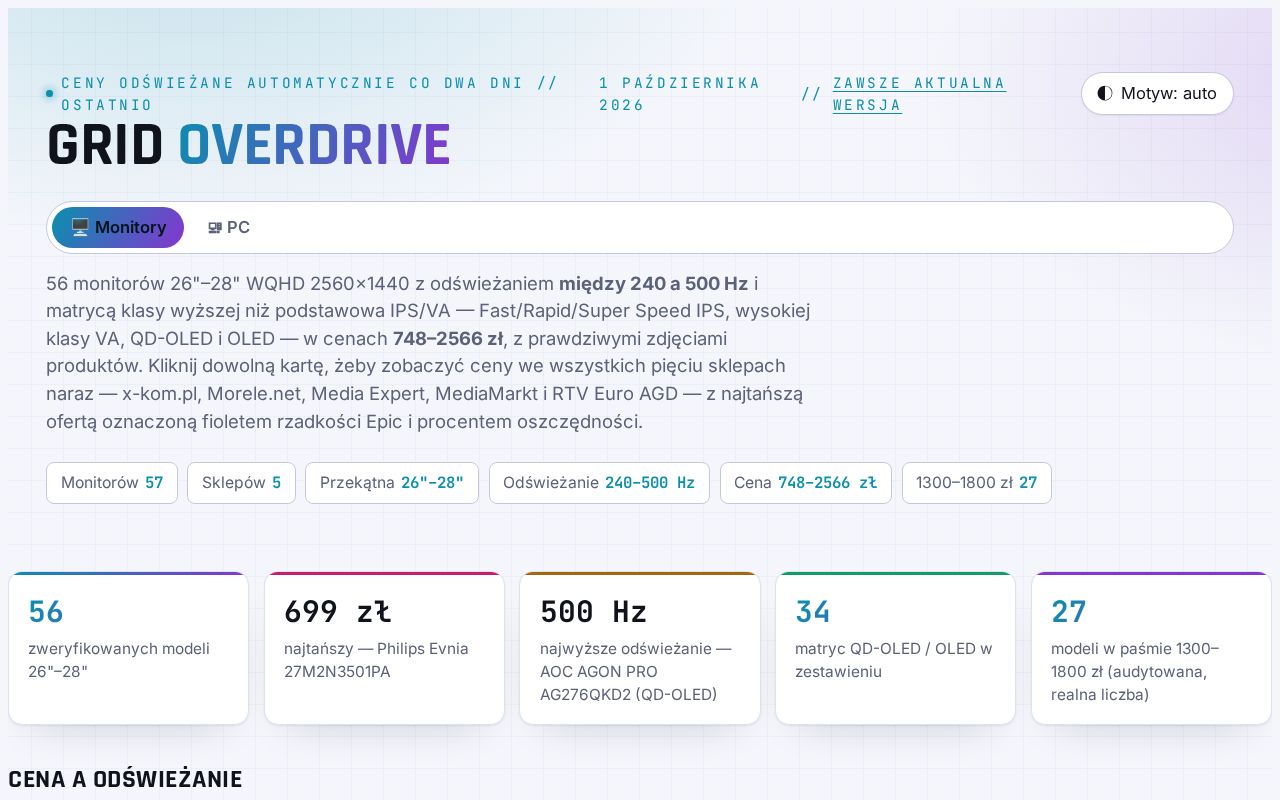Click the 'Cena a odświeżanie' section heading
The height and width of the screenshot is (800, 1280).
click(125, 779)
